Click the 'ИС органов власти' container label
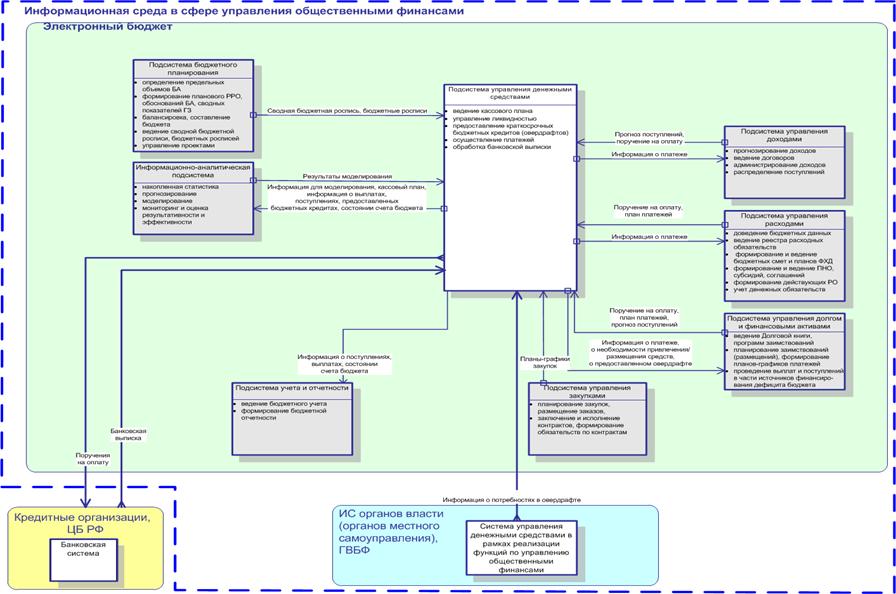Viewport: 896px width, 594px height. coord(395,526)
